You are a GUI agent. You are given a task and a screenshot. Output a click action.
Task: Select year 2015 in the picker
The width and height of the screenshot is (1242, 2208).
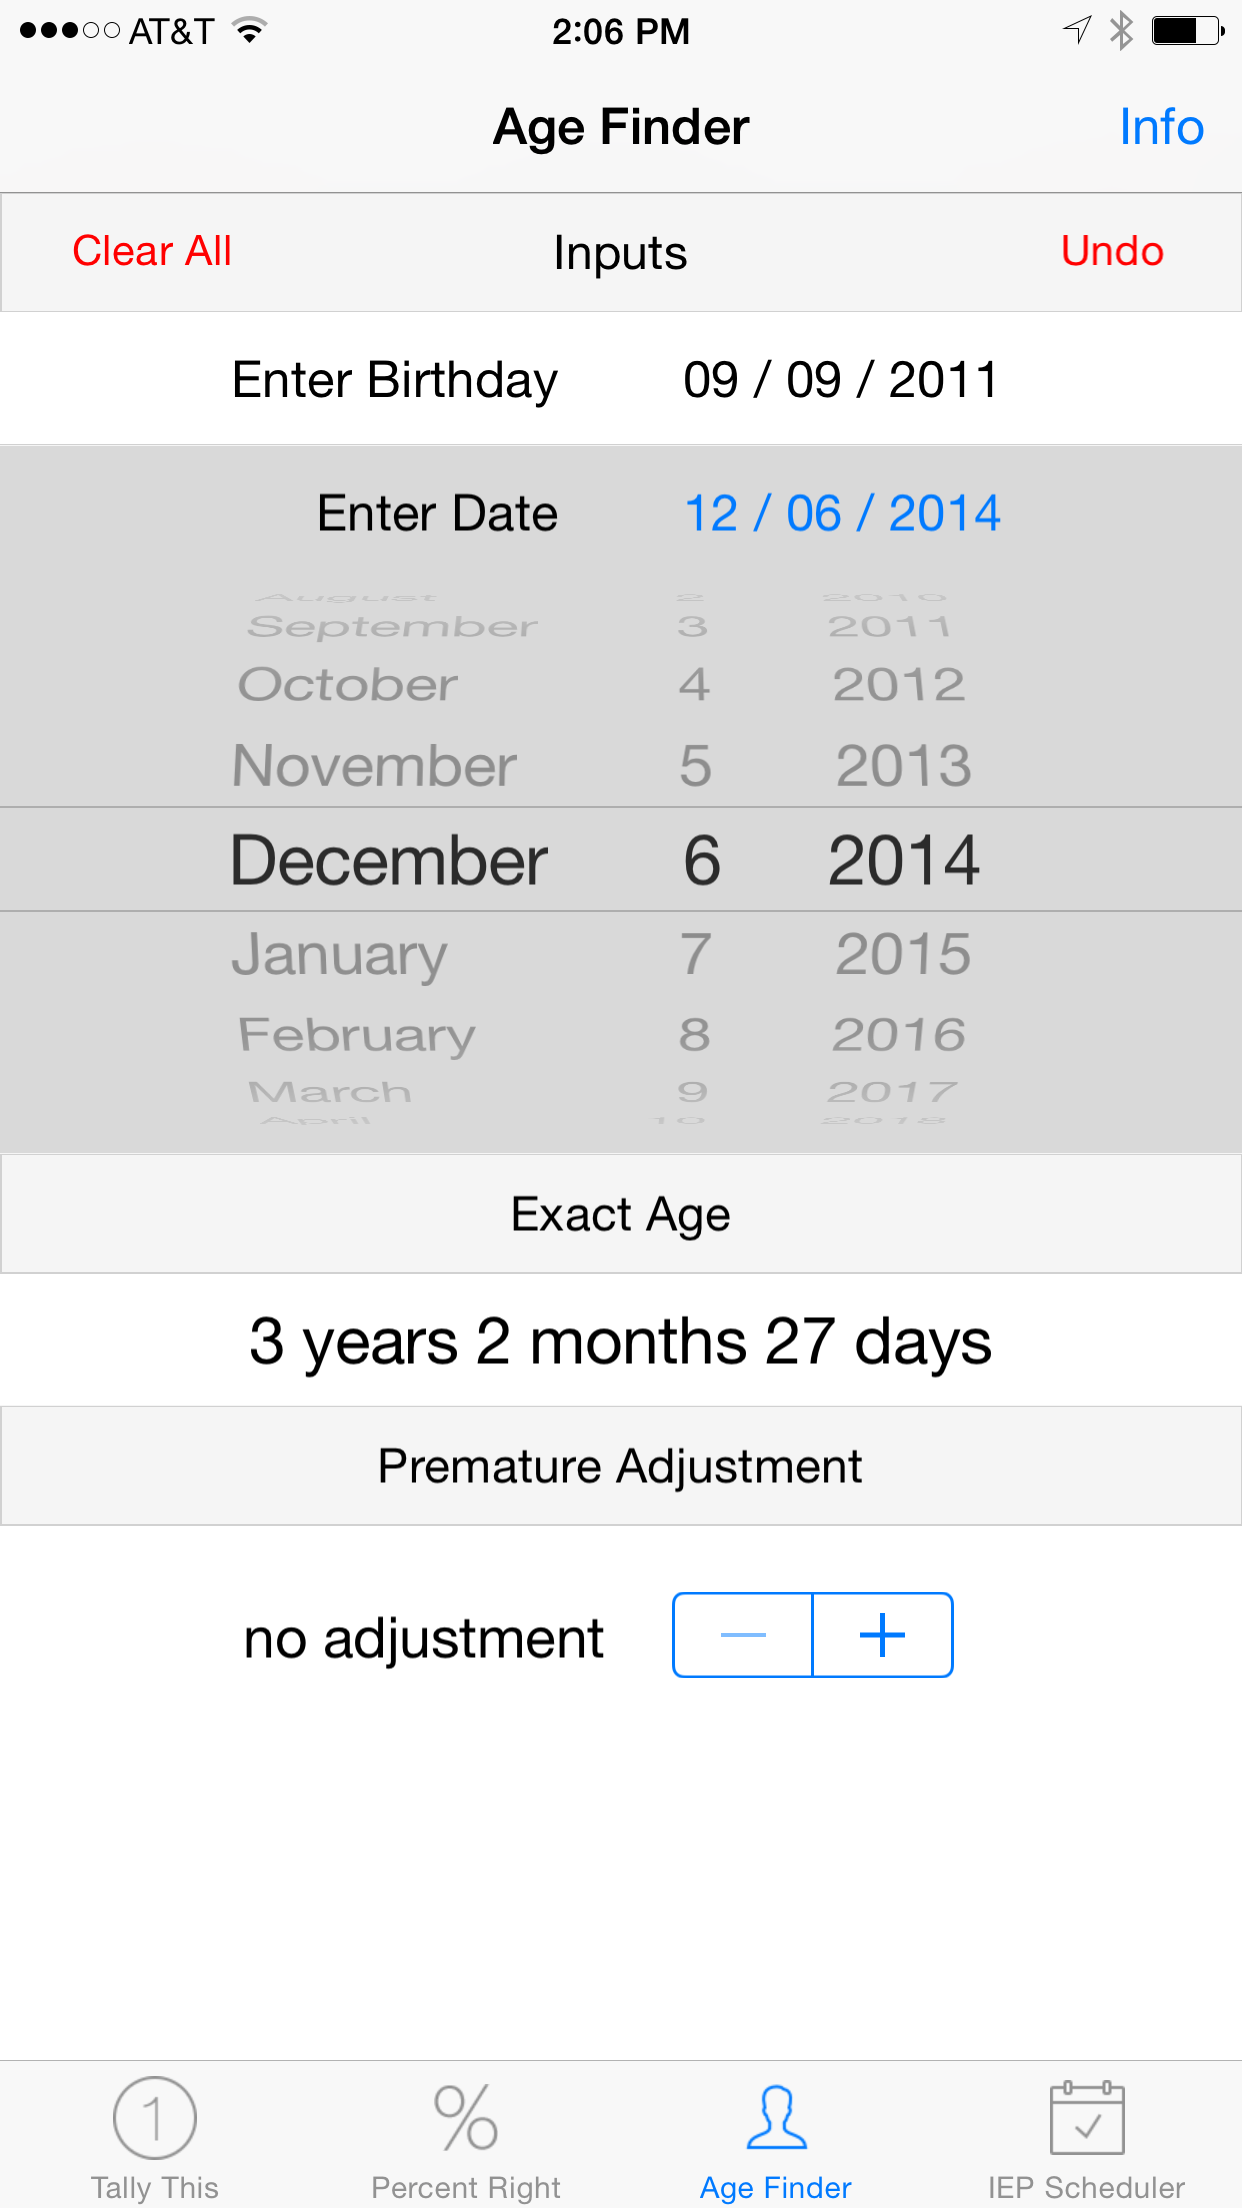pos(903,954)
